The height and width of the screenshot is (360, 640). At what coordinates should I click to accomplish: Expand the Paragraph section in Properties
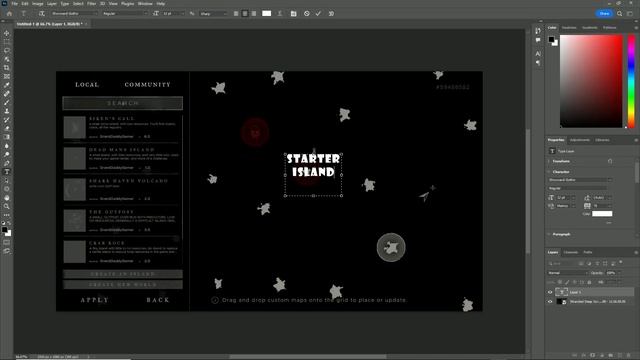coord(549,234)
